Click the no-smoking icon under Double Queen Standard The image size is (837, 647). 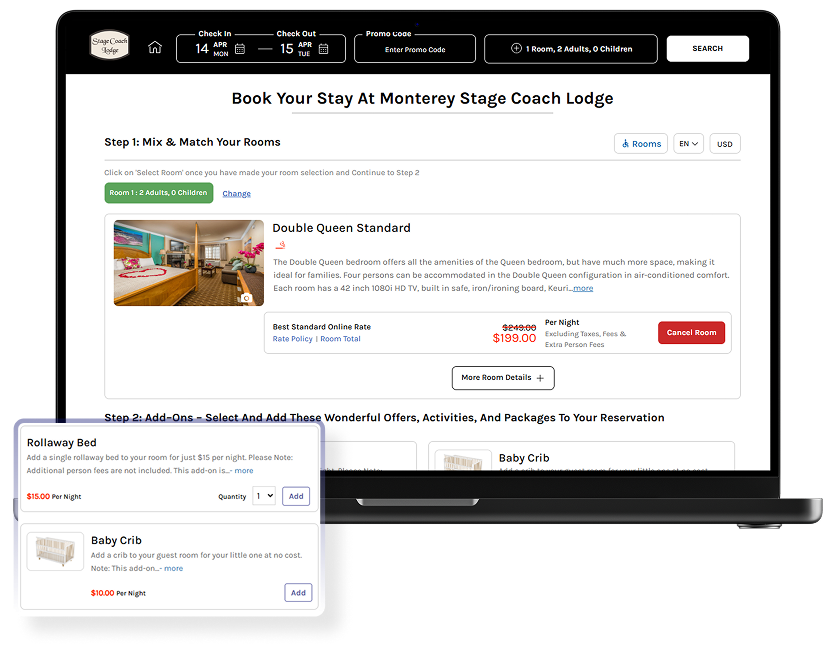tap(280, 245)
